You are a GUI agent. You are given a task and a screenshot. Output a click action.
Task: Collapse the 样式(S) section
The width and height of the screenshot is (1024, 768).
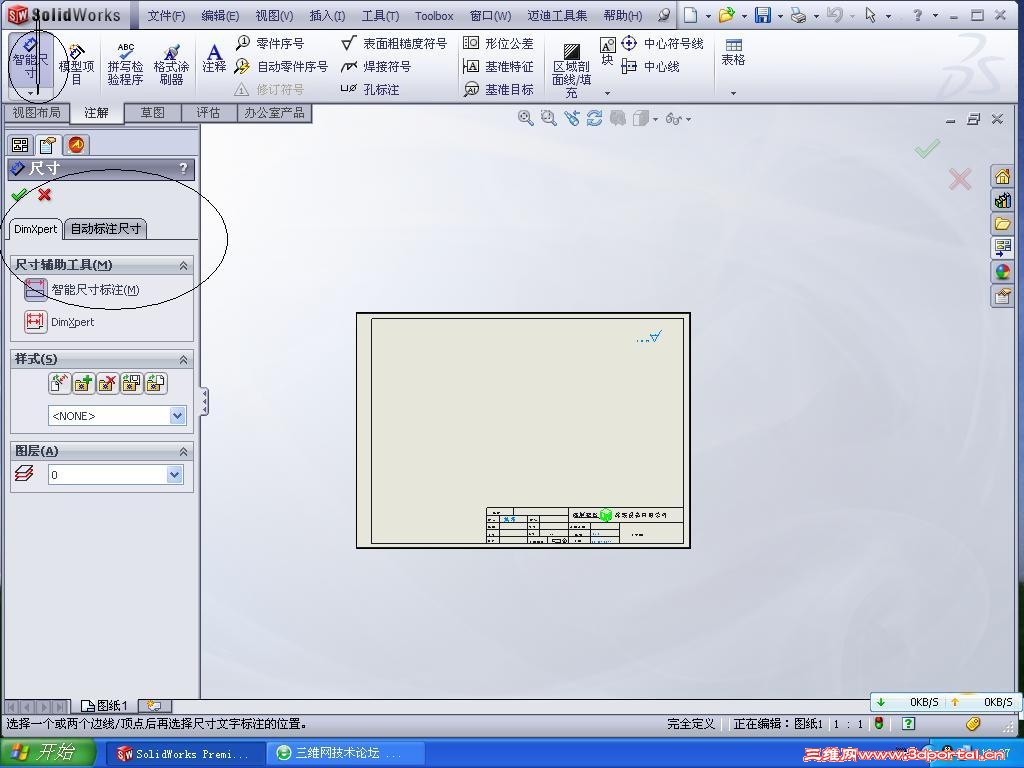click(x=184, y=359)
